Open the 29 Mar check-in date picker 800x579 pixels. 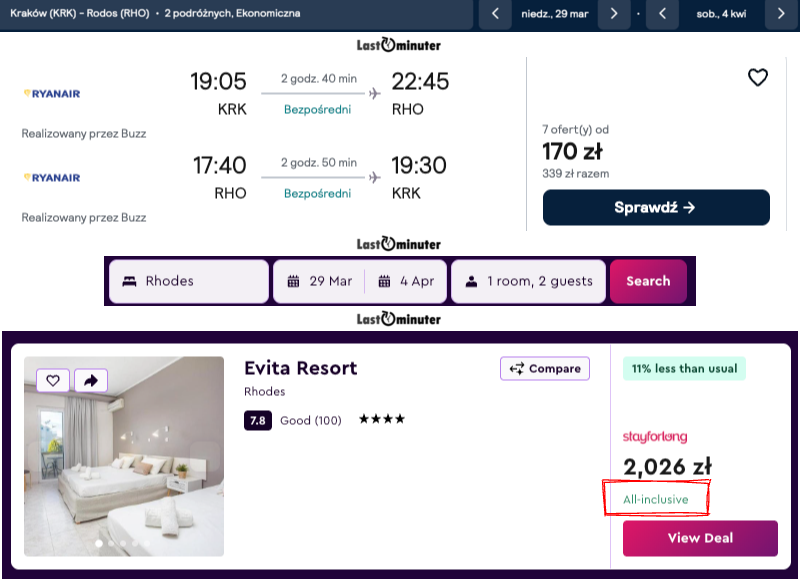[320, 281]
